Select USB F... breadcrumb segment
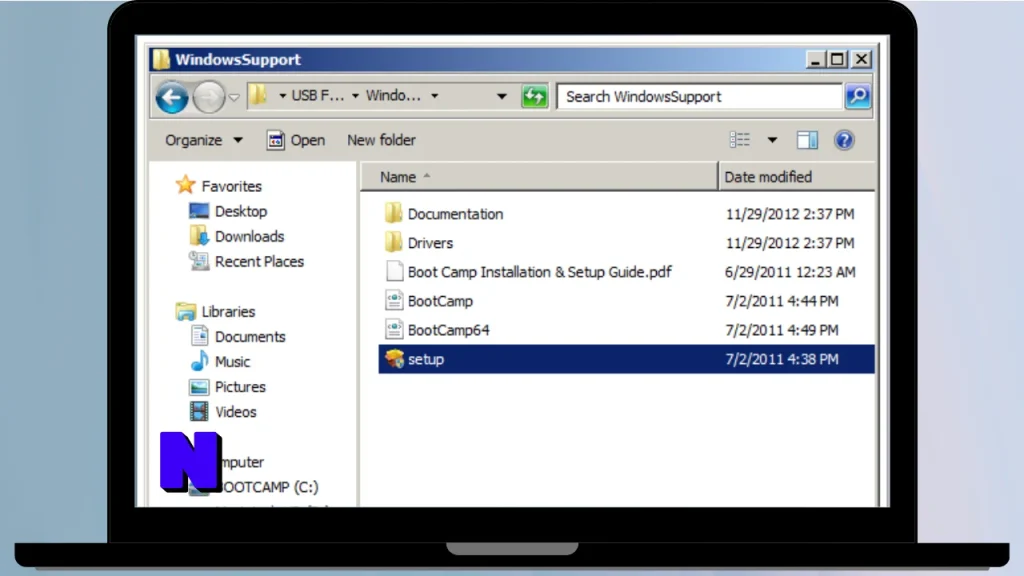This screenshot has width=1024, height=576. coord(317,95)
